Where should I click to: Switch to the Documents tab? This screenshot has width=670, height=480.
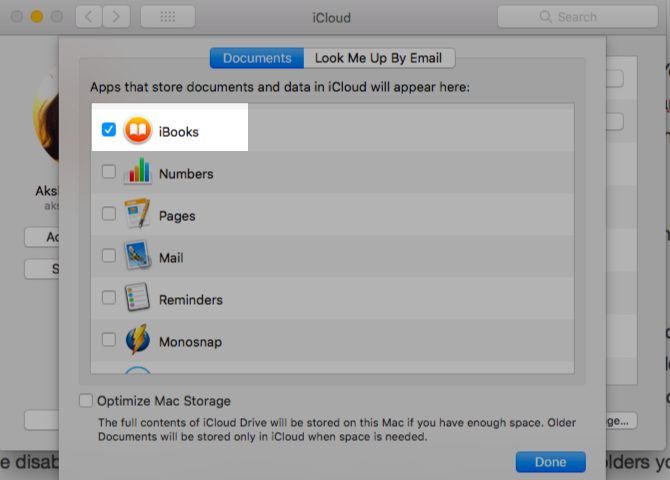coord(256,58)
